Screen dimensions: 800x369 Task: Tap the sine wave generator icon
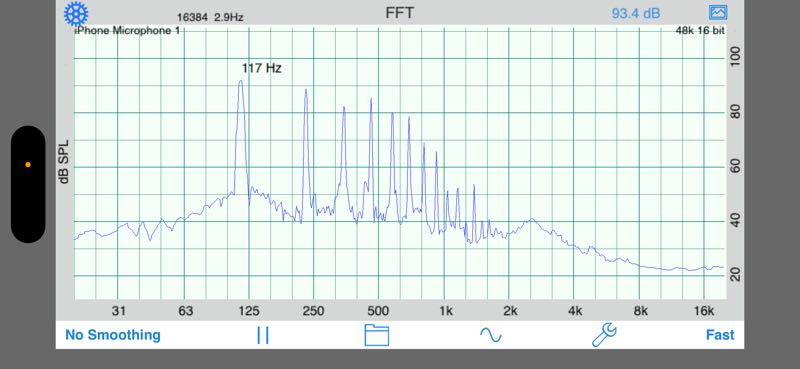[490, 335]
